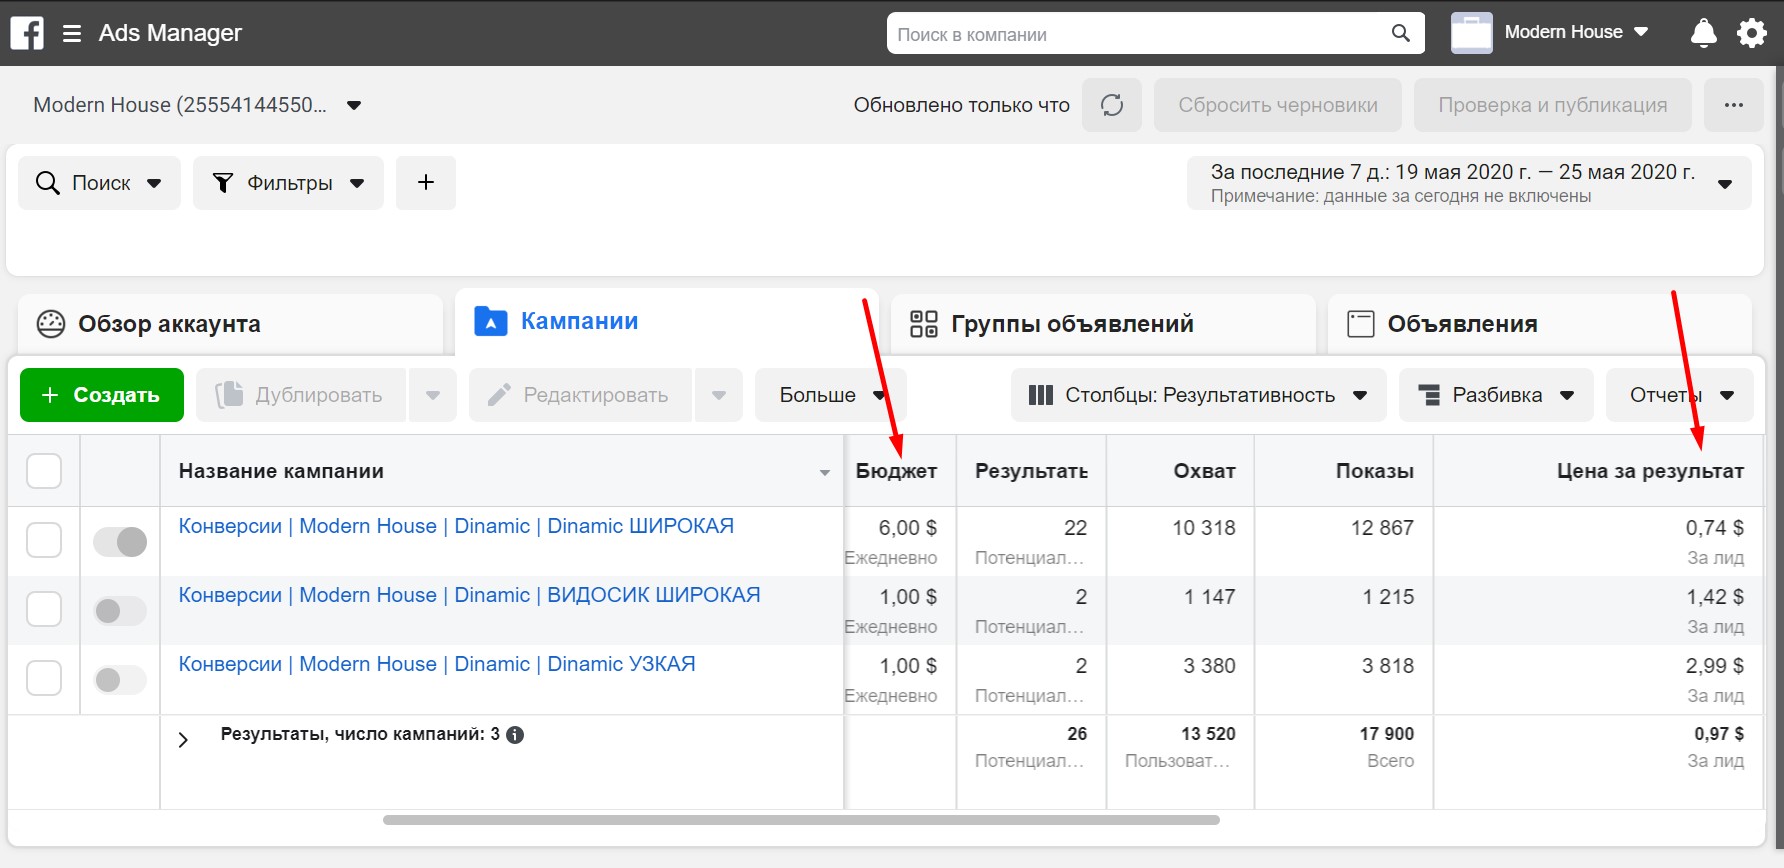Click the refresh data icon
This screenshot has width=1784, height=868.
point(1112,105)
